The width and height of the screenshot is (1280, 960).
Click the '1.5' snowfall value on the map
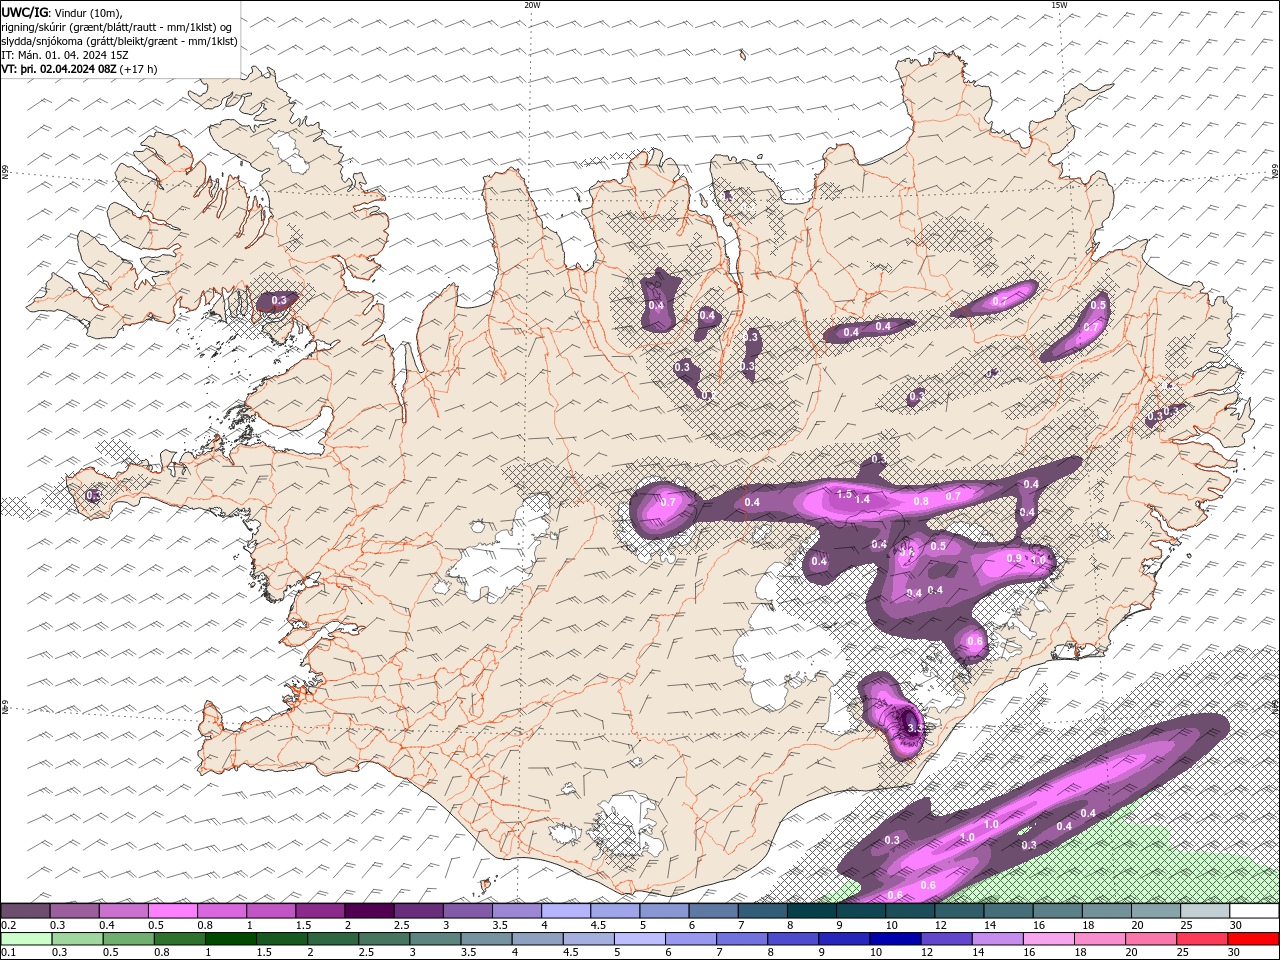tap(844, 494)
